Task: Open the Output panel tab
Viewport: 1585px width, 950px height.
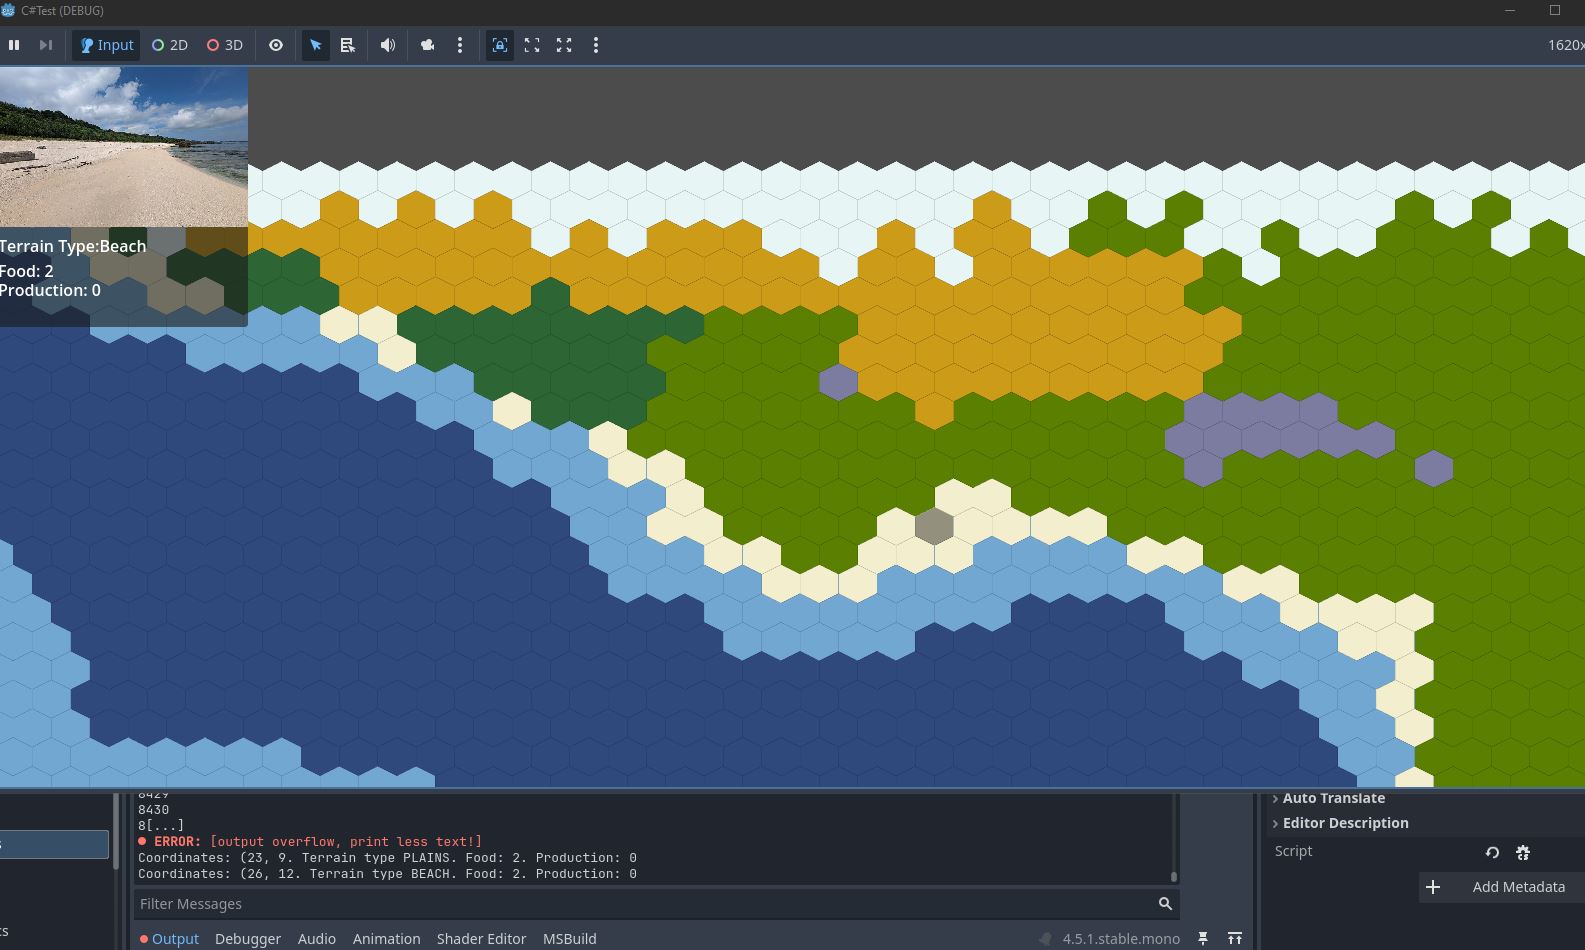Action: pyautogui.click(x=169, y=939)
